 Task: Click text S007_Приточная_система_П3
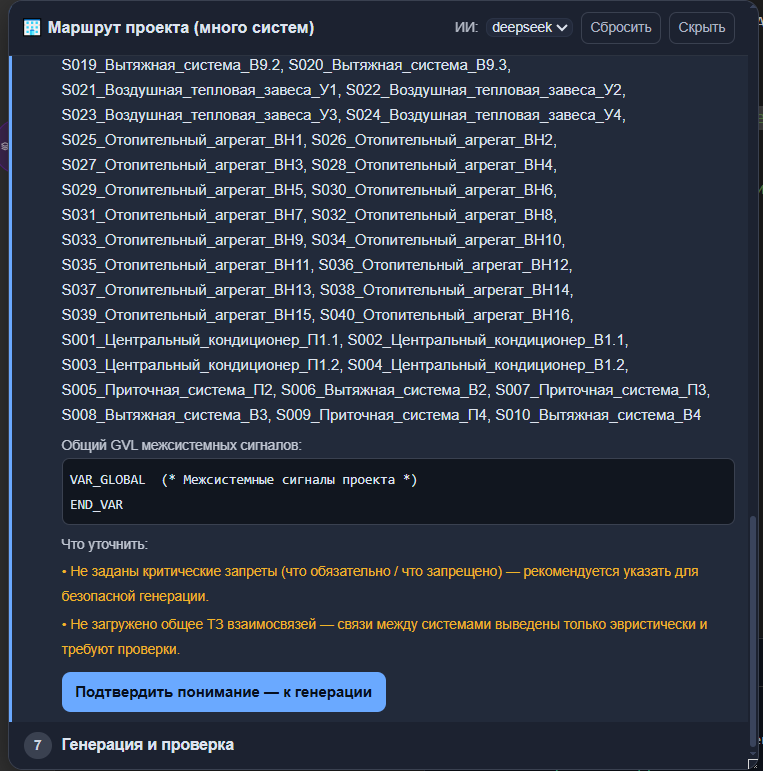tap(601, 390)
